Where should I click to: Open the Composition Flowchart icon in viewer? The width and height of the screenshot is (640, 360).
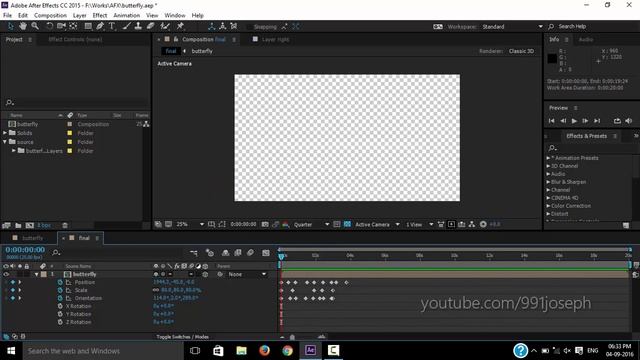(472, 224)
